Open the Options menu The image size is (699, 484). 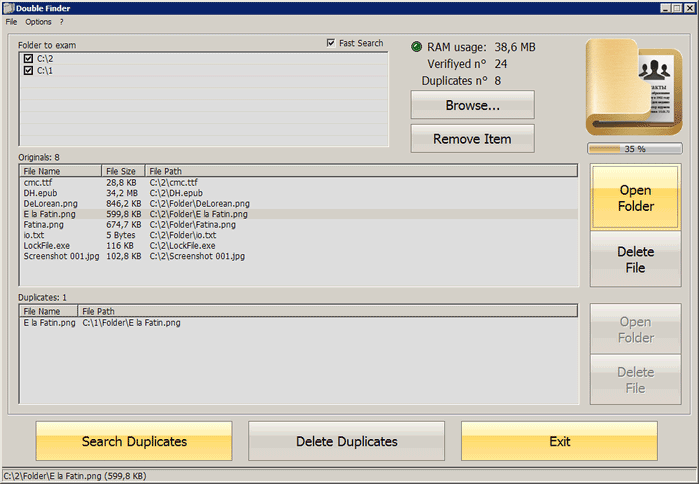[x=38, y=21]
